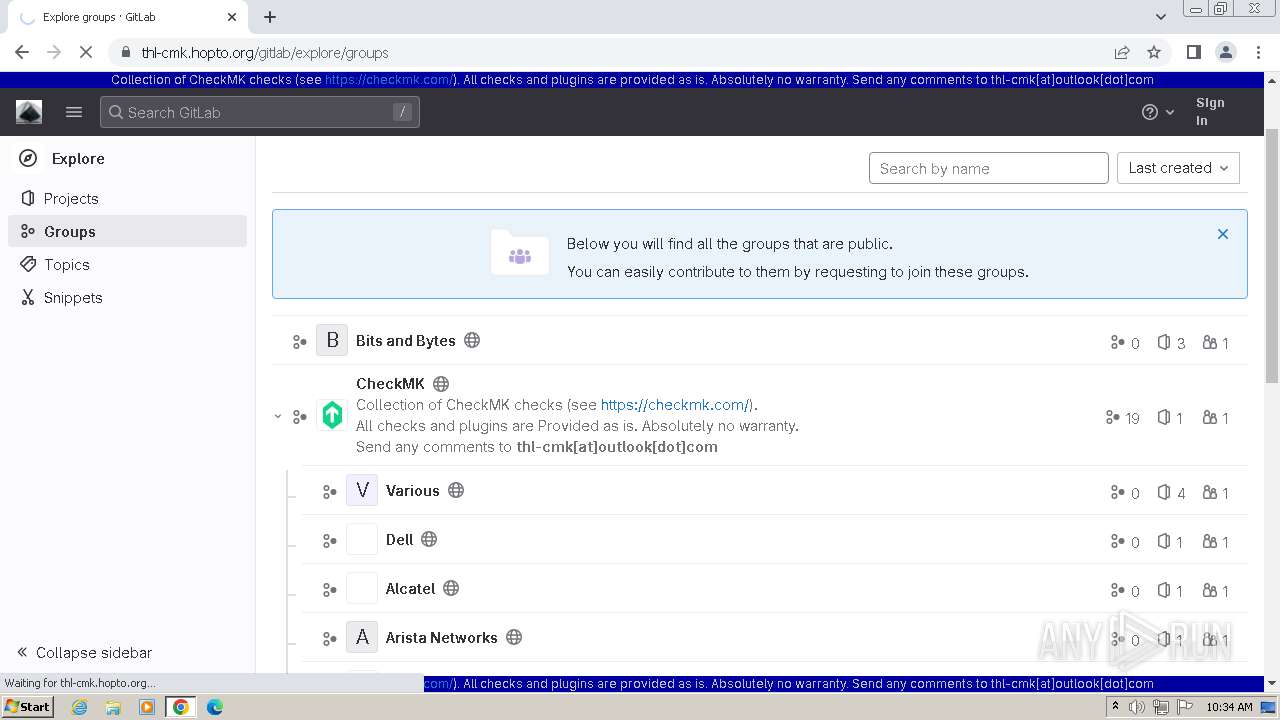This screenshot has height=720, width=1280.
Task: Focus the Search GitLab field
Action: pos(260,112)
